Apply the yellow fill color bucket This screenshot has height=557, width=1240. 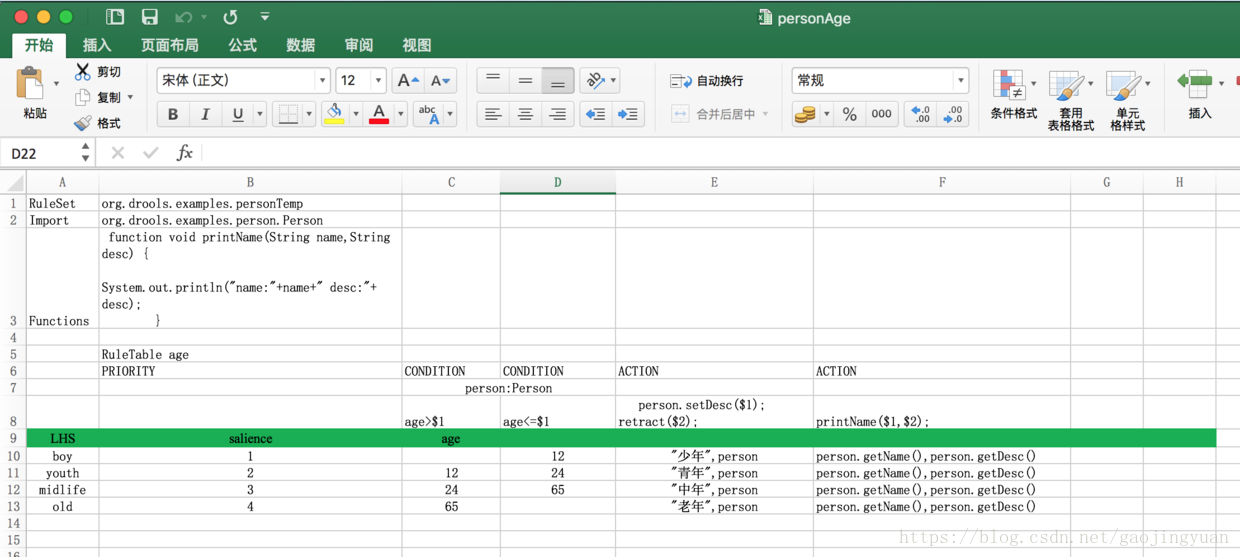click(x=334, y=114)
